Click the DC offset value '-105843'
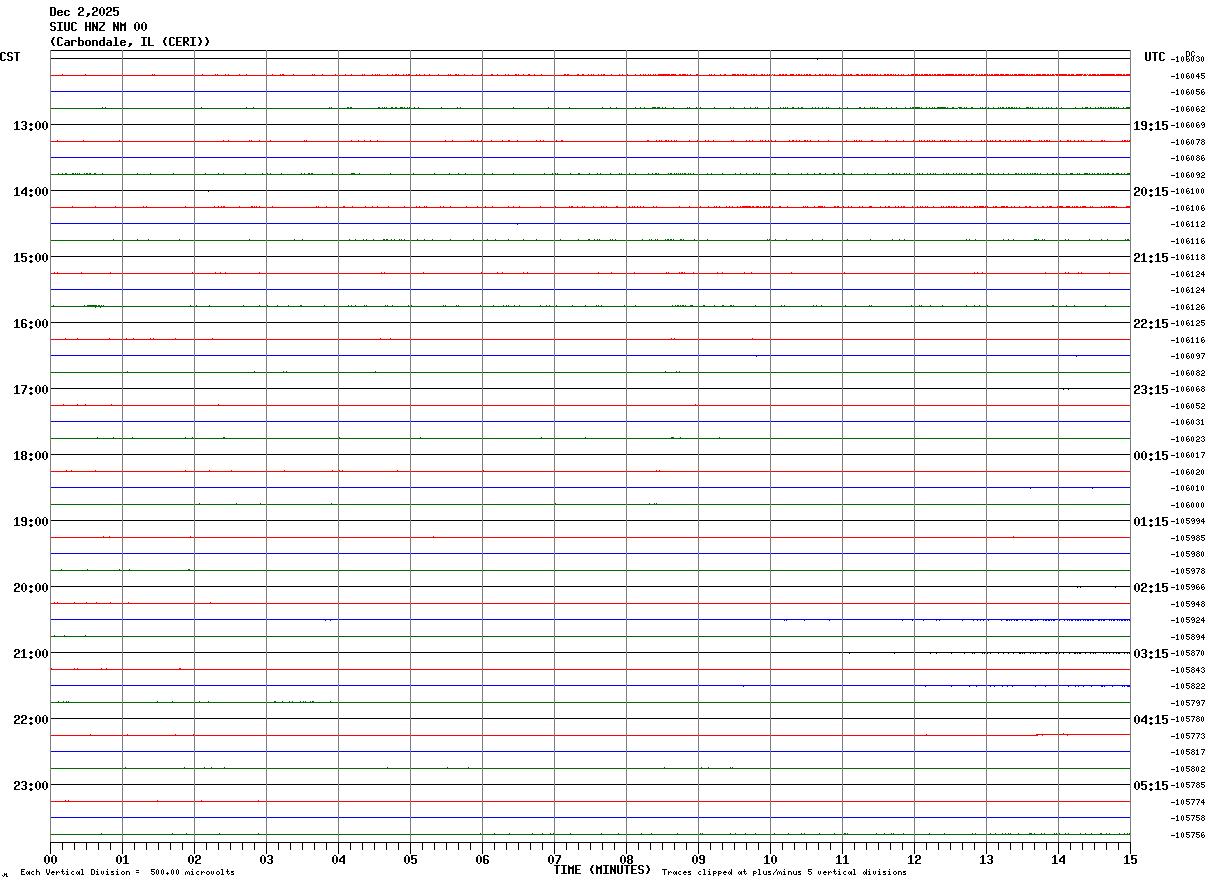The image size is (1210, 886). click(1187, 670)
